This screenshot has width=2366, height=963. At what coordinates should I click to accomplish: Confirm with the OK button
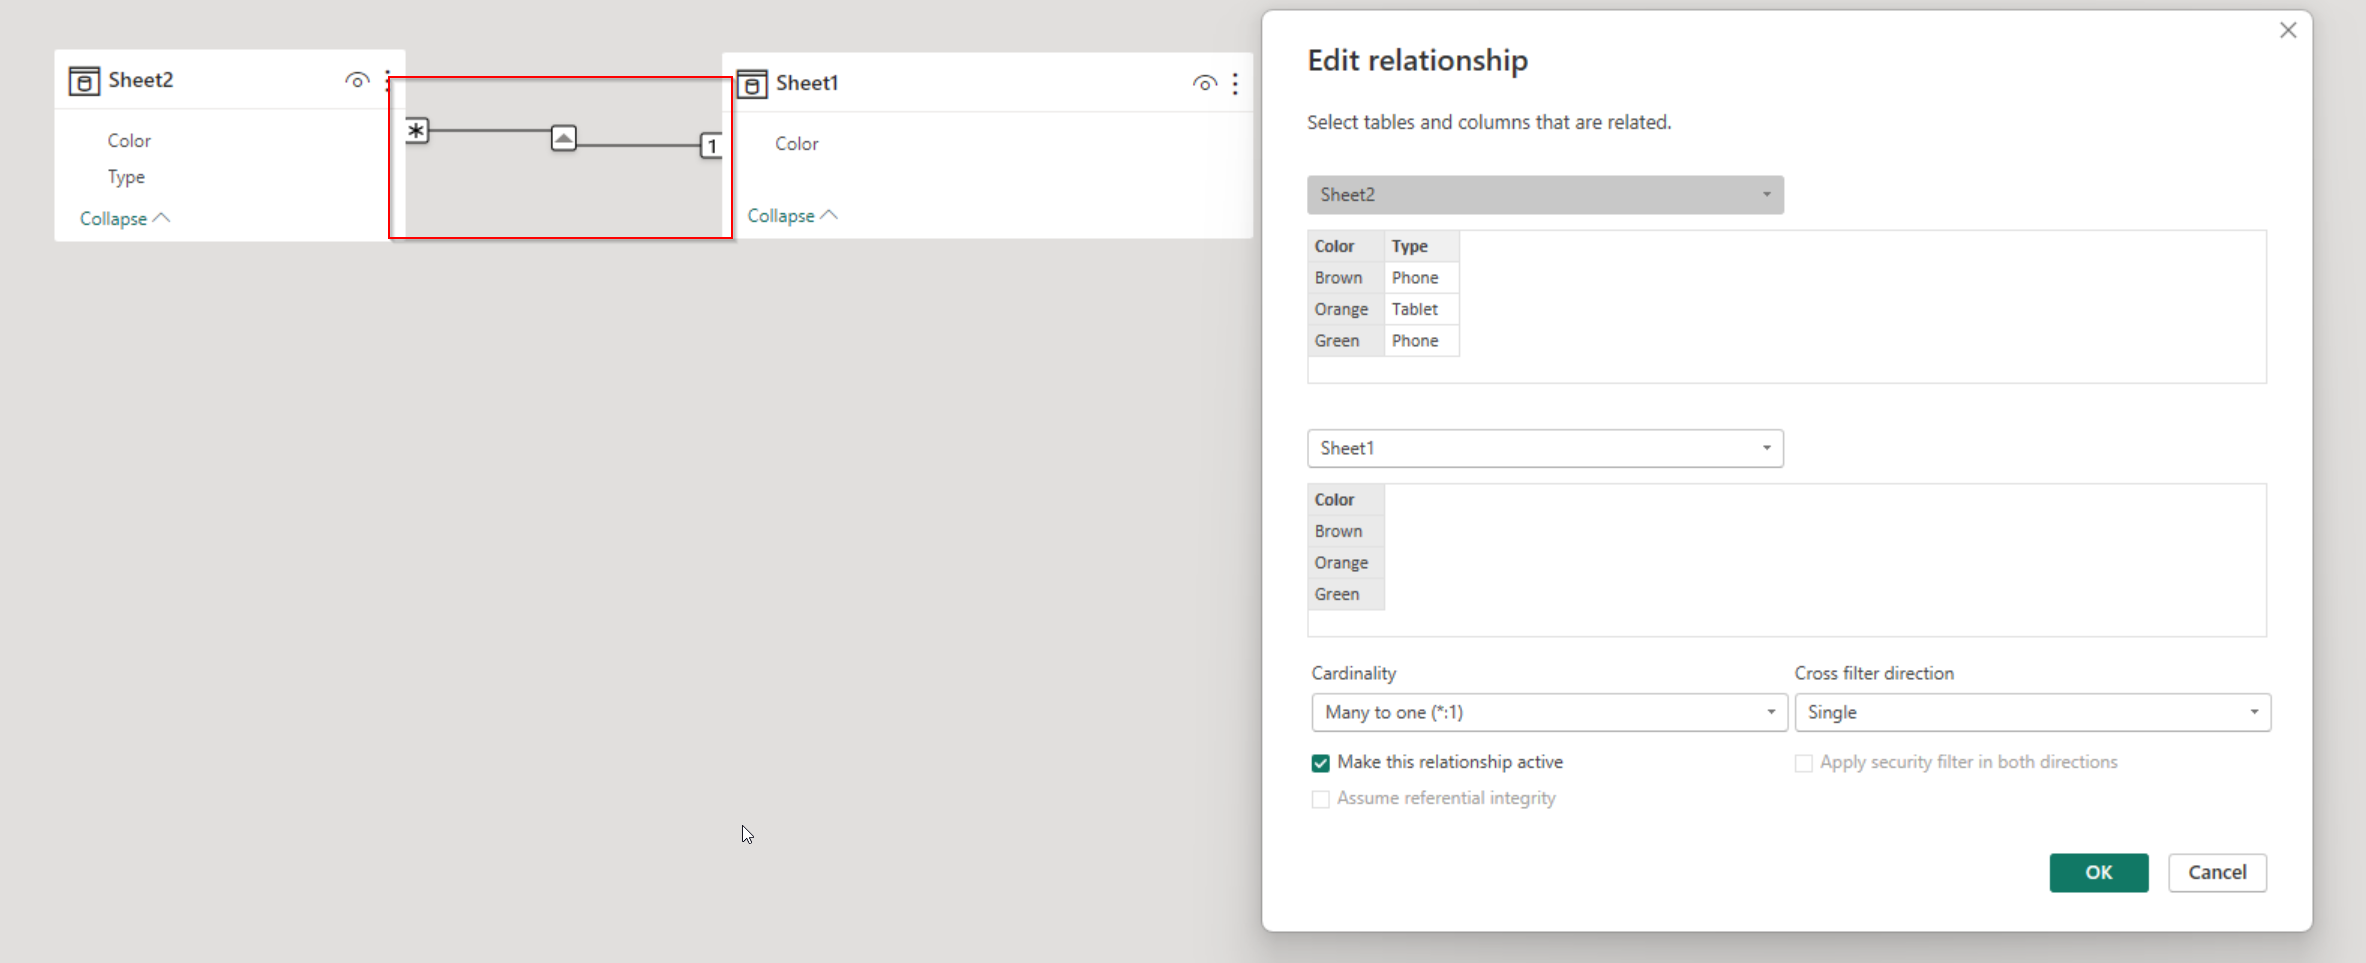(2098, 872)
